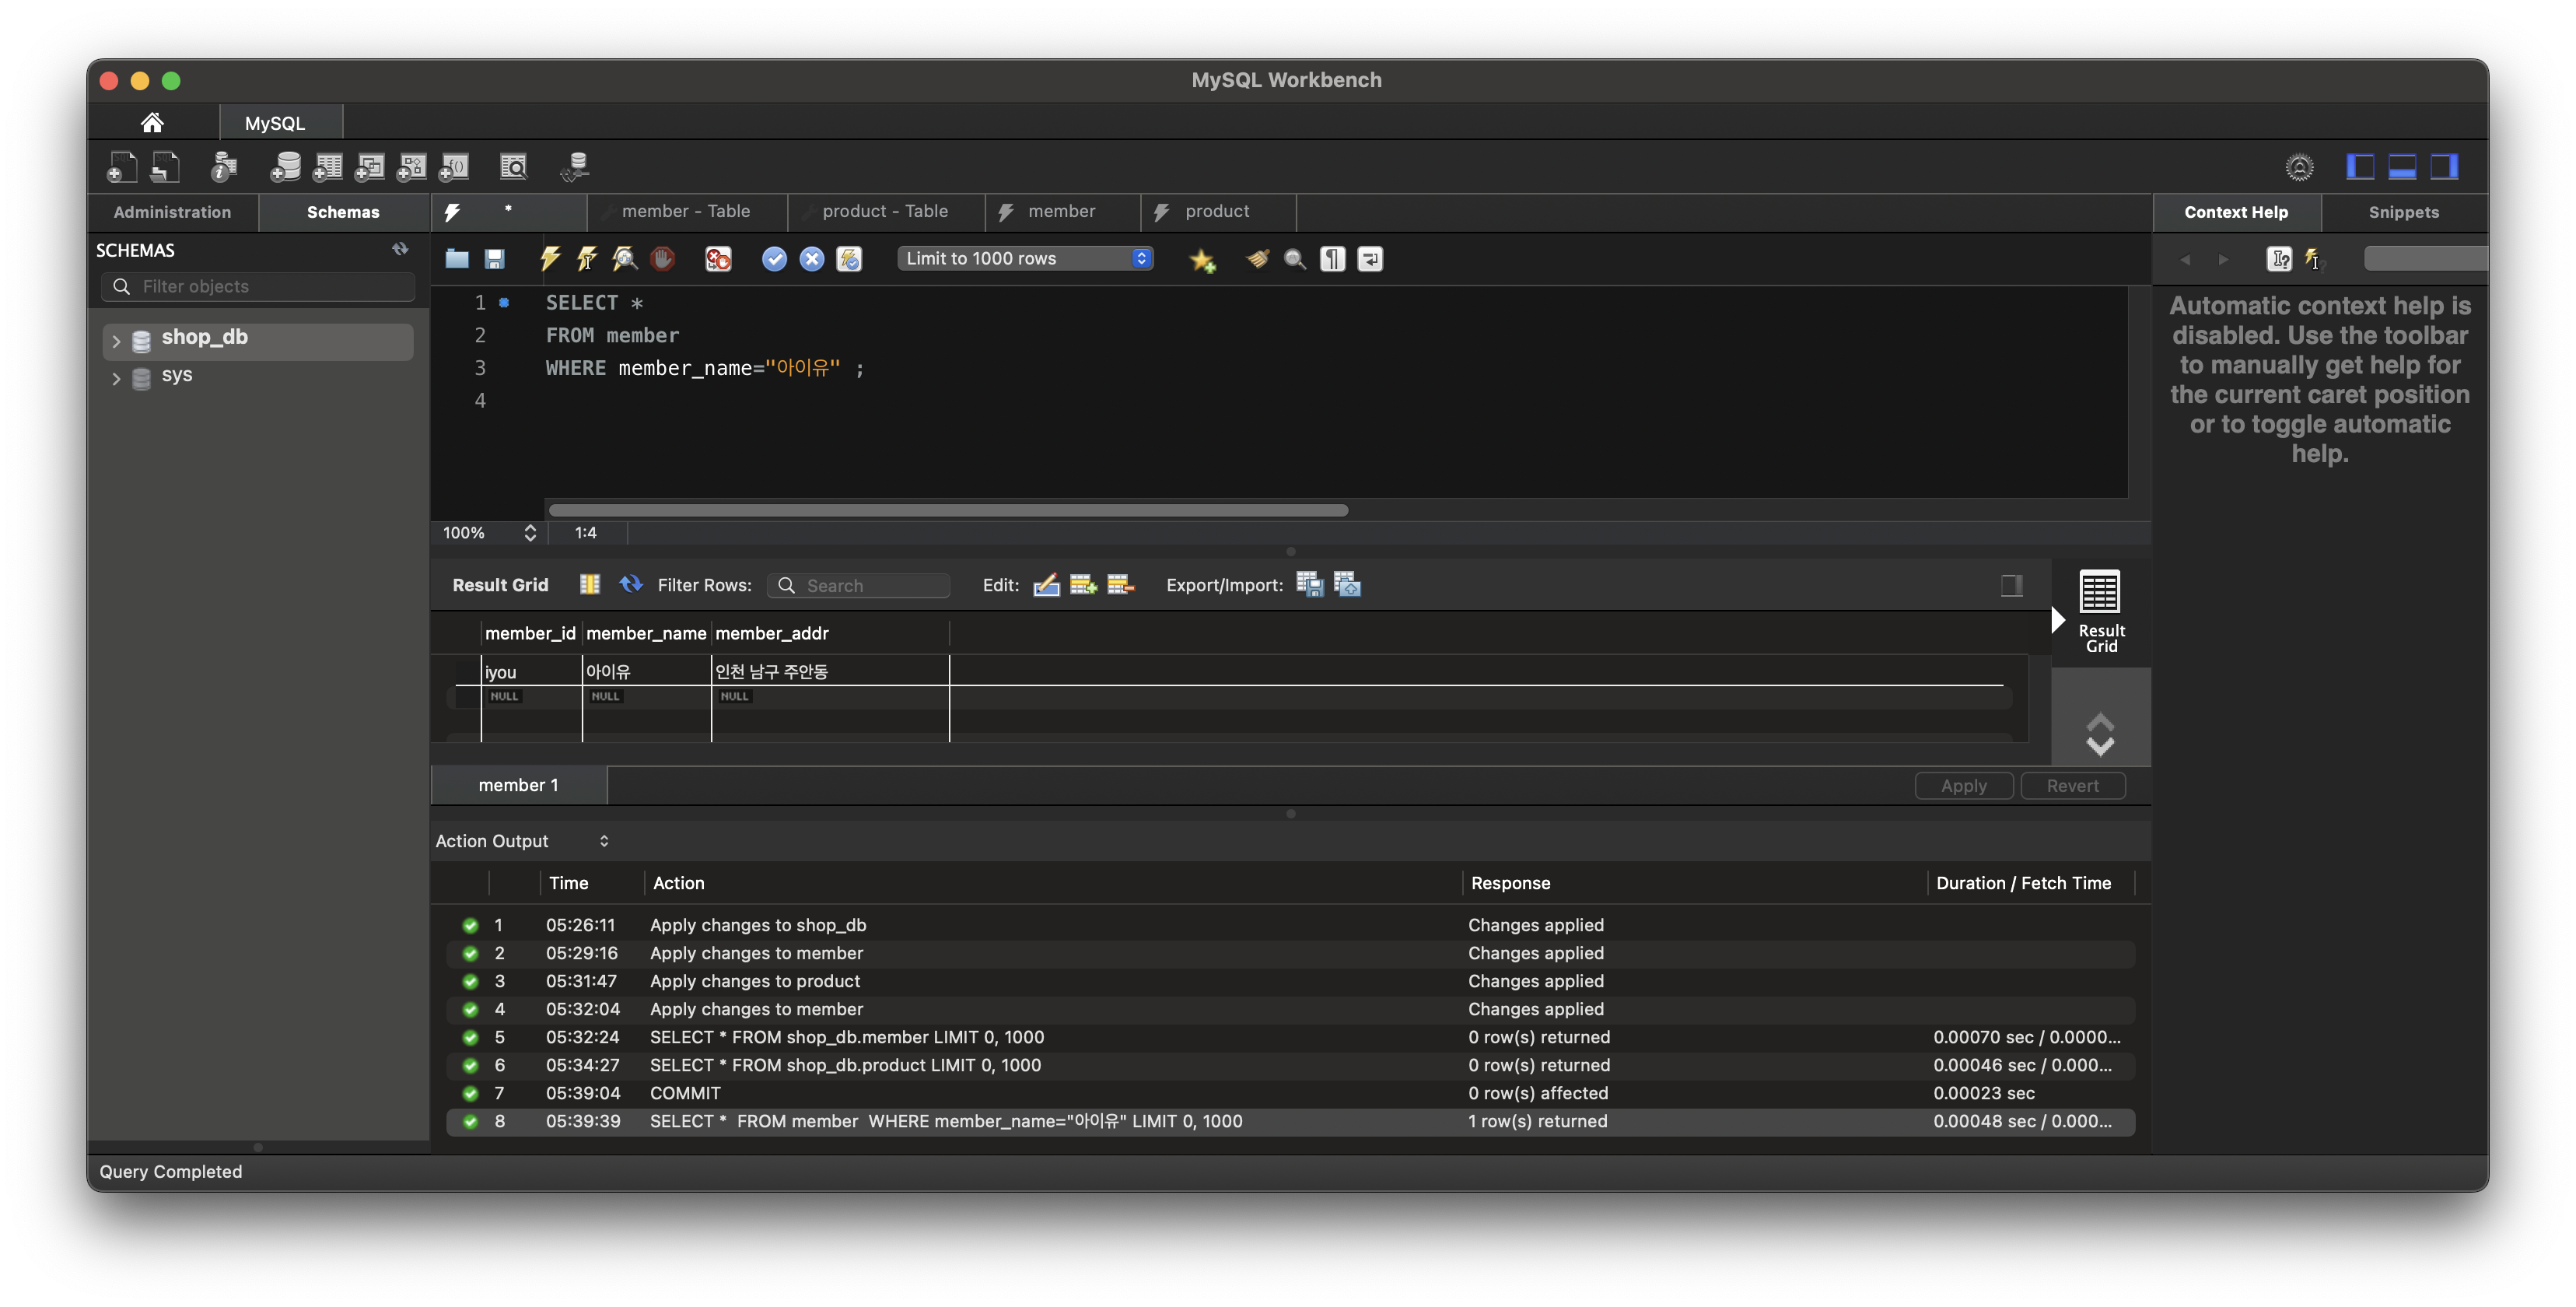Click the editor horizontal scrollbar

point(948,510)
